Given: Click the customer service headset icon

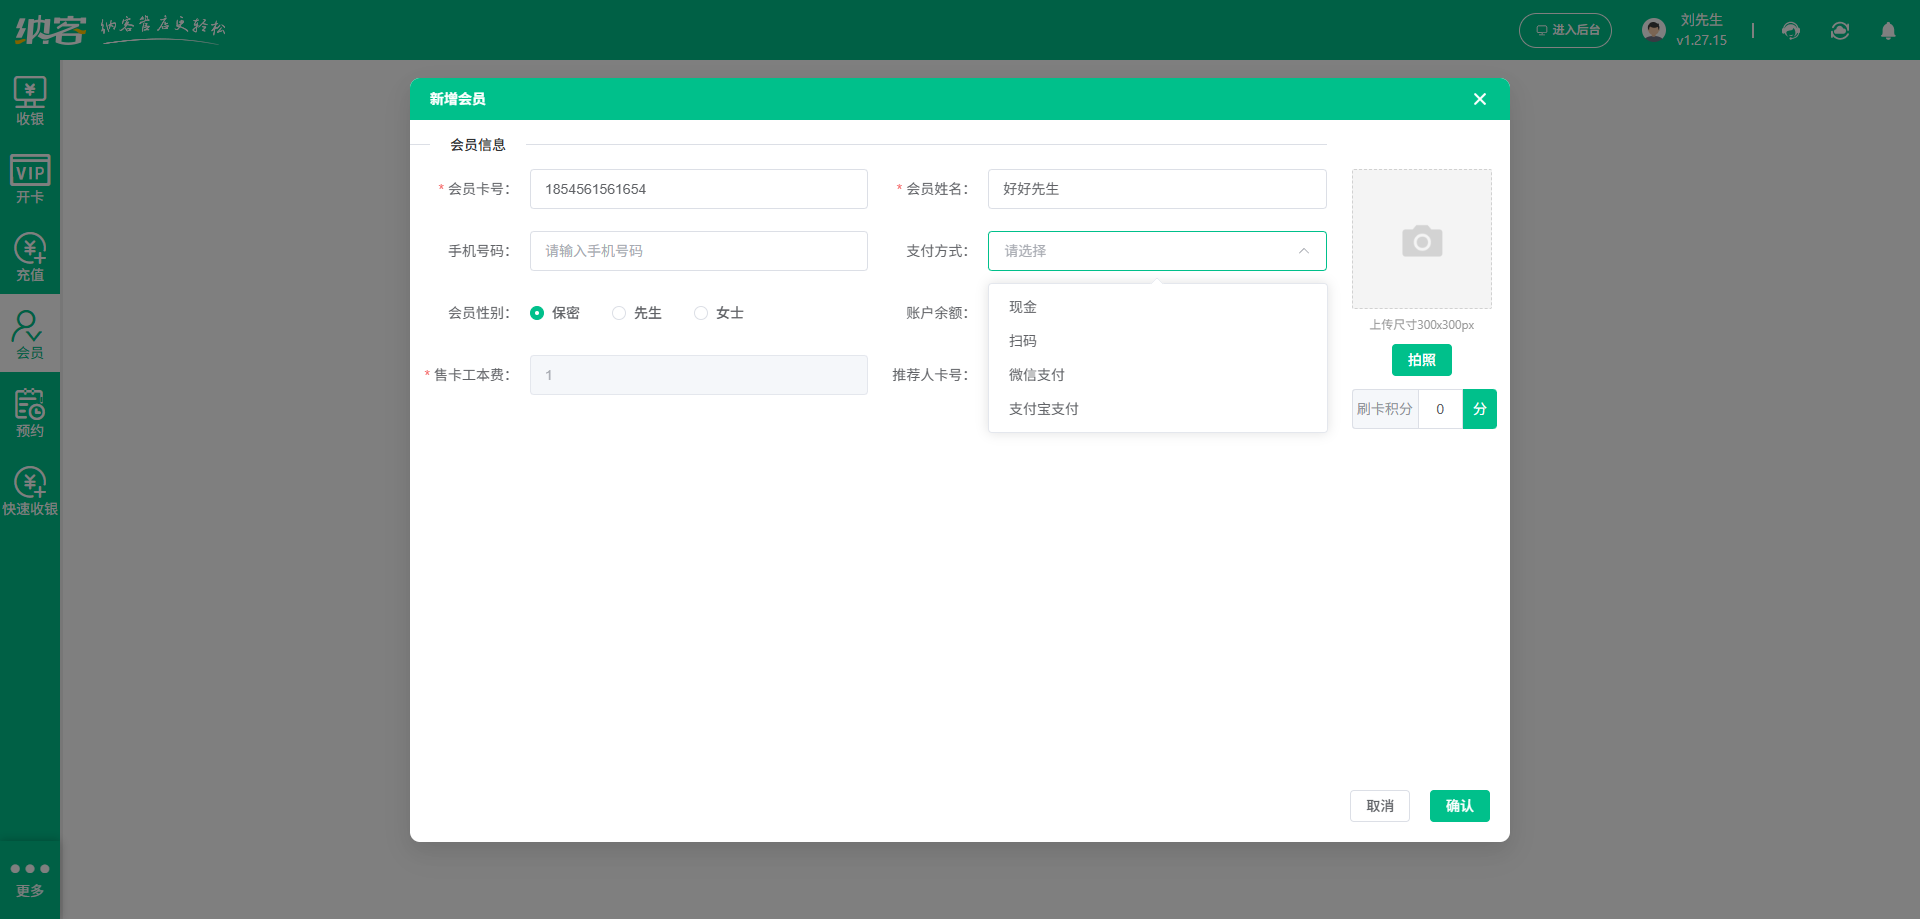Looking at the screenshot, I should click(1791, 31).
